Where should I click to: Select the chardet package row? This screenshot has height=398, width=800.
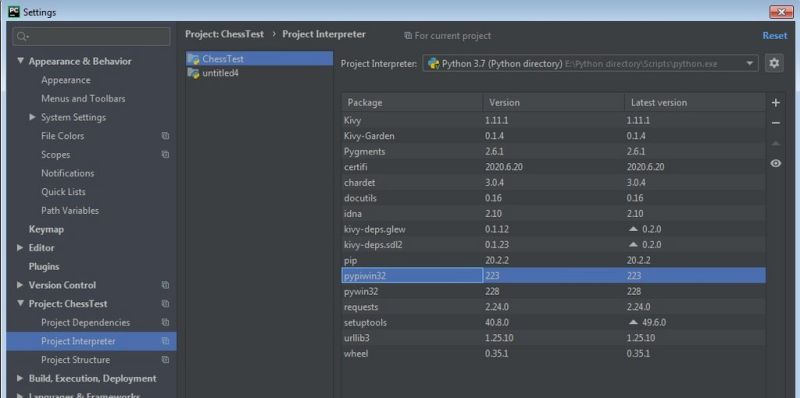(554, 183)
